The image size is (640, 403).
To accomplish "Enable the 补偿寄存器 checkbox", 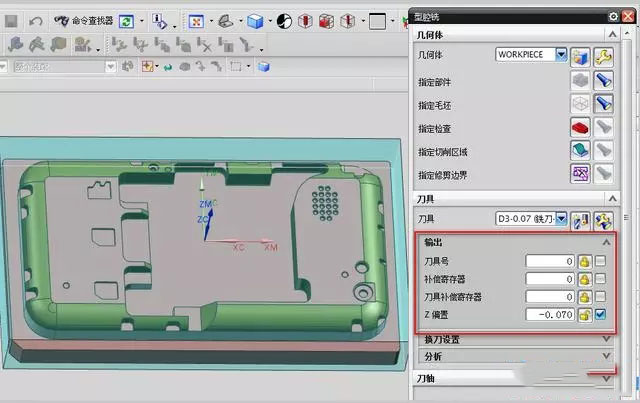I will pyautogui.click(x=599, y=279).
